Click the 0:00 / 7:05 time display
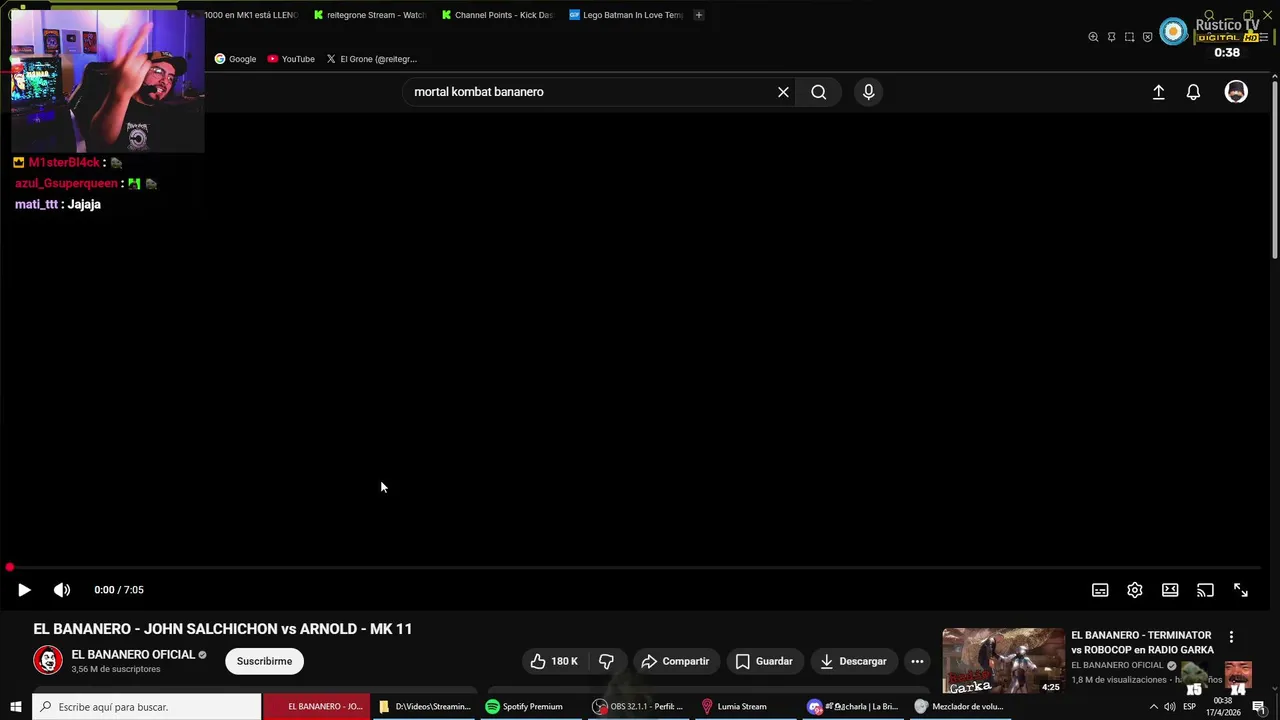The height and width of the screenshot is (720, 1280). pyautogui.click(x=119, y=590)
